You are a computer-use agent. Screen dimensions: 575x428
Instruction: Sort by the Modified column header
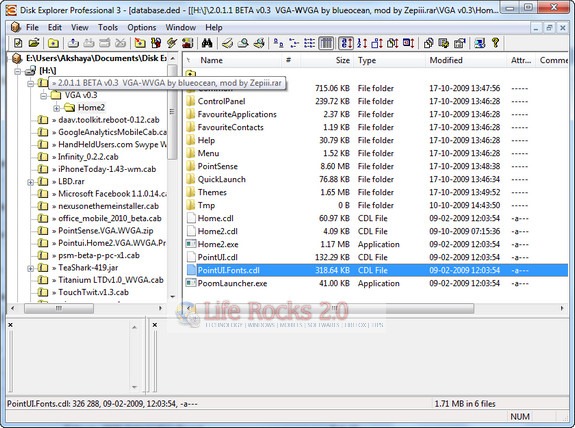pos(466,61)
